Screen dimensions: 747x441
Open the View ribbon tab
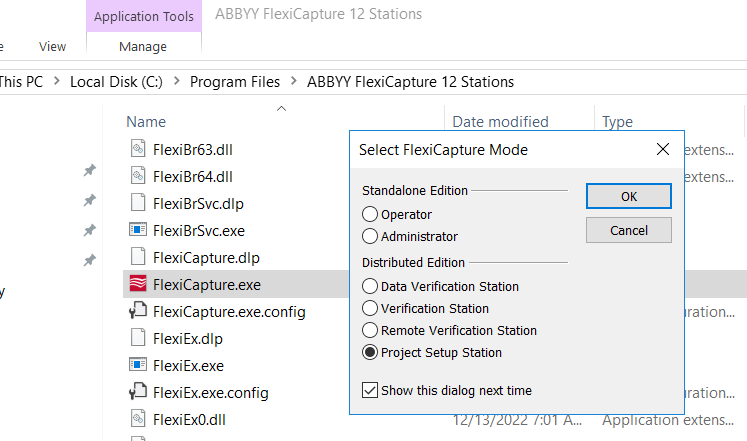(x=52, y=47)
